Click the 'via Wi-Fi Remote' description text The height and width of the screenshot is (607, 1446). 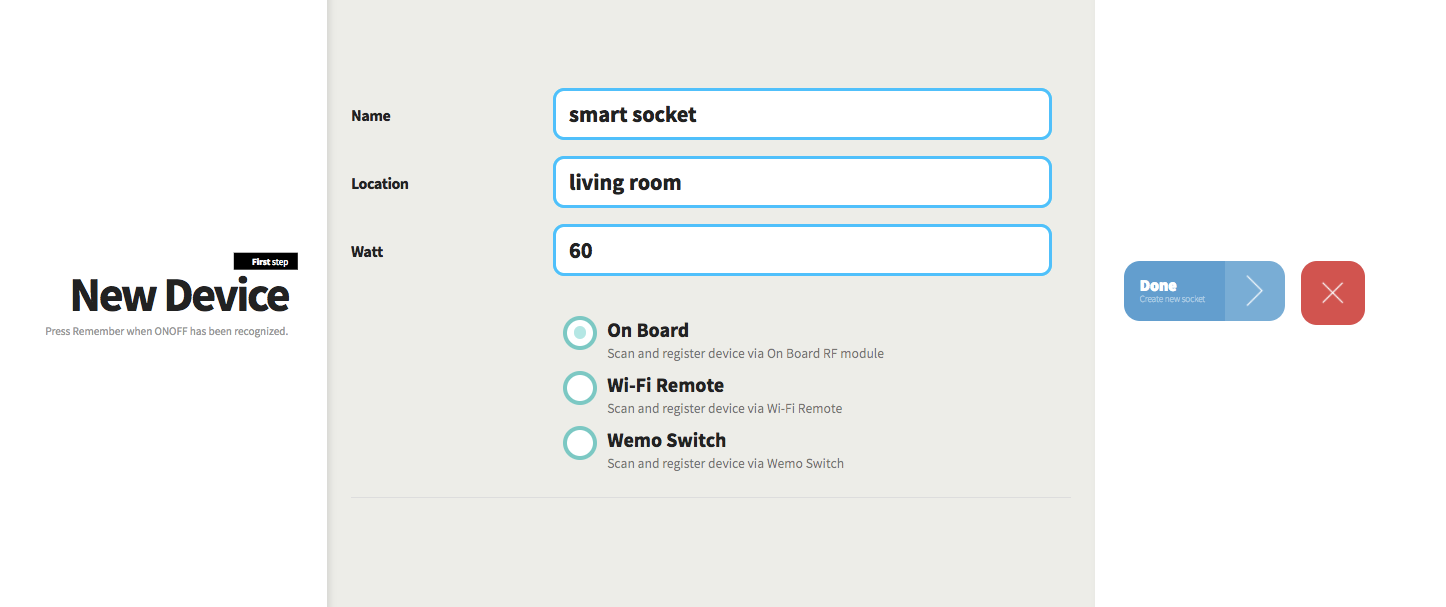(724, 408)
